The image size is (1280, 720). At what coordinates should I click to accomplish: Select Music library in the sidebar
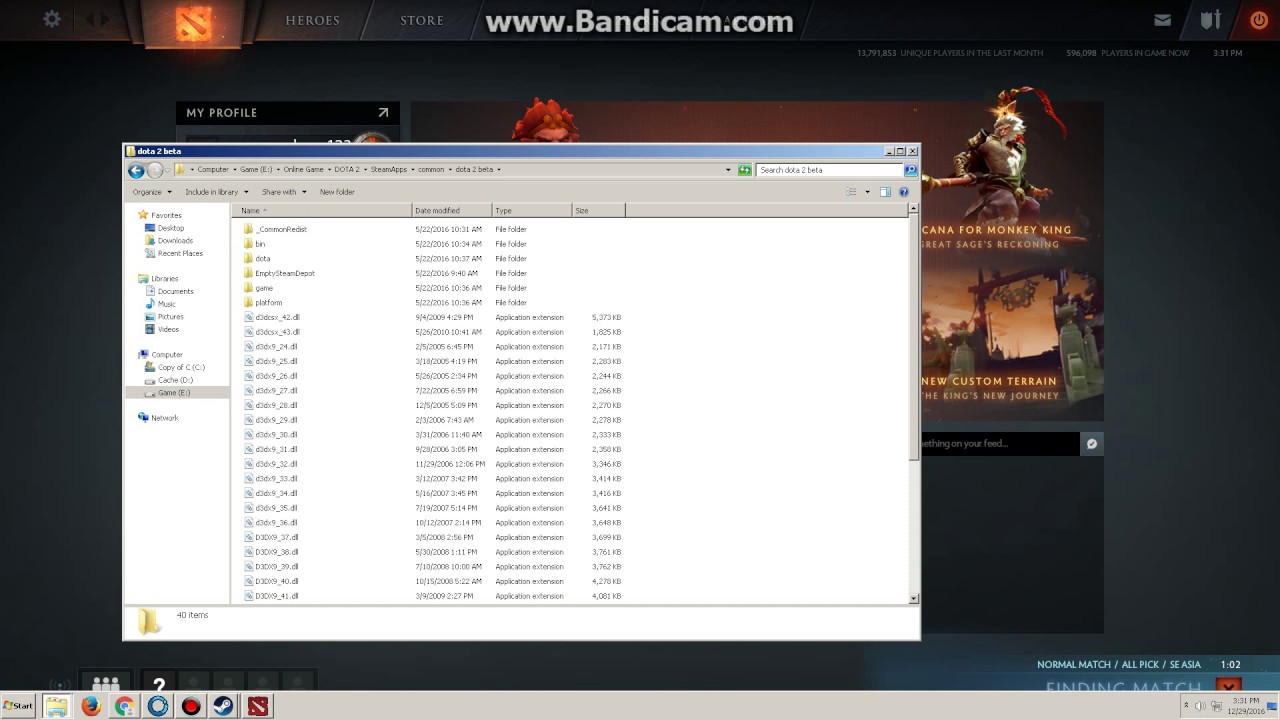click(x=166, y=304)
